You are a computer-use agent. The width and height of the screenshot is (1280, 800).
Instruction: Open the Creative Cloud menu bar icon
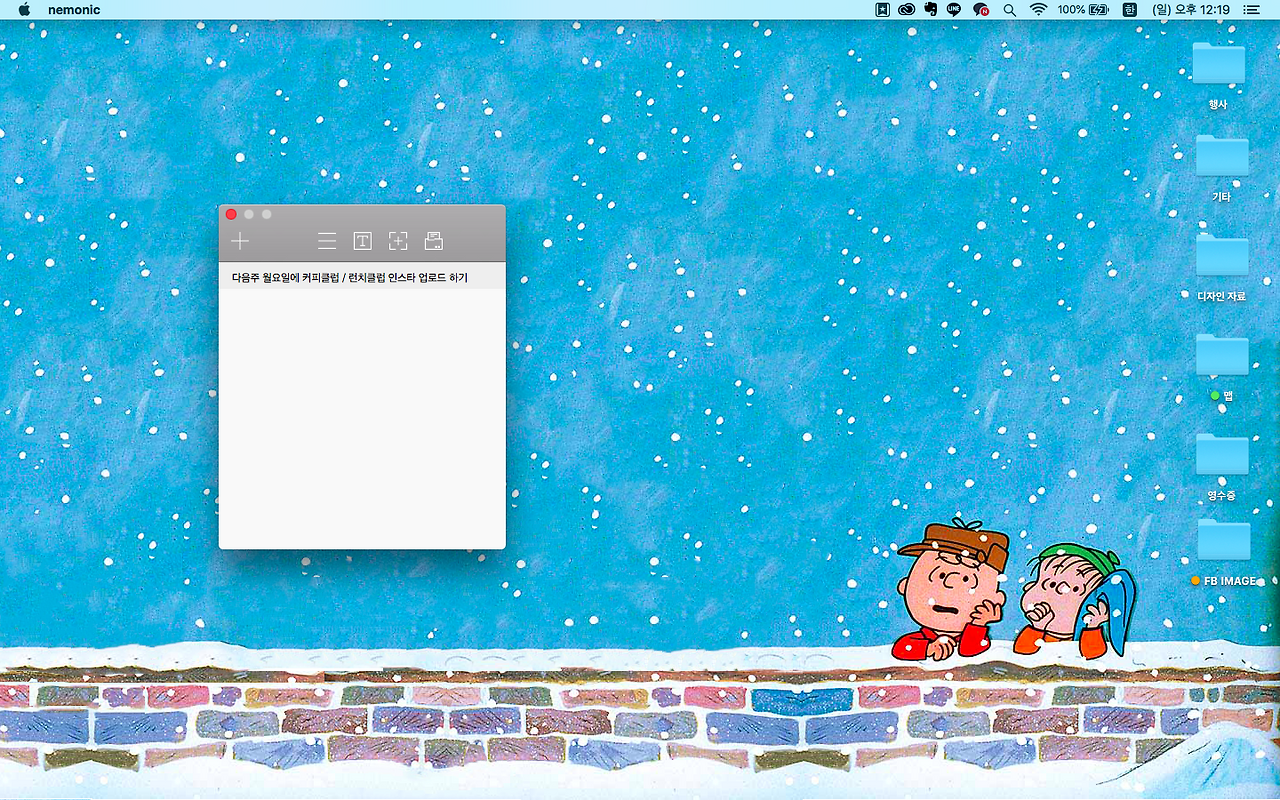coord(907,9)
